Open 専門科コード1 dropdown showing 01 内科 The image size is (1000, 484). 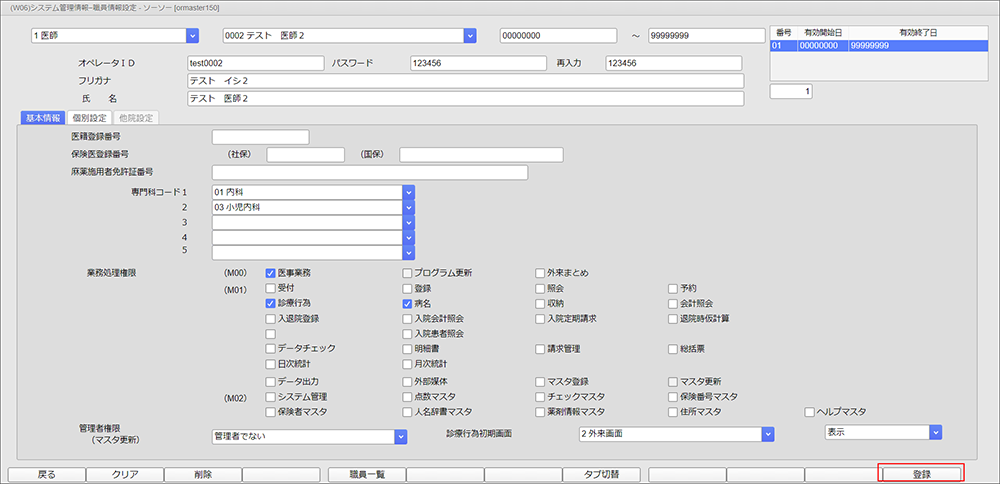[x=409, y=192]
